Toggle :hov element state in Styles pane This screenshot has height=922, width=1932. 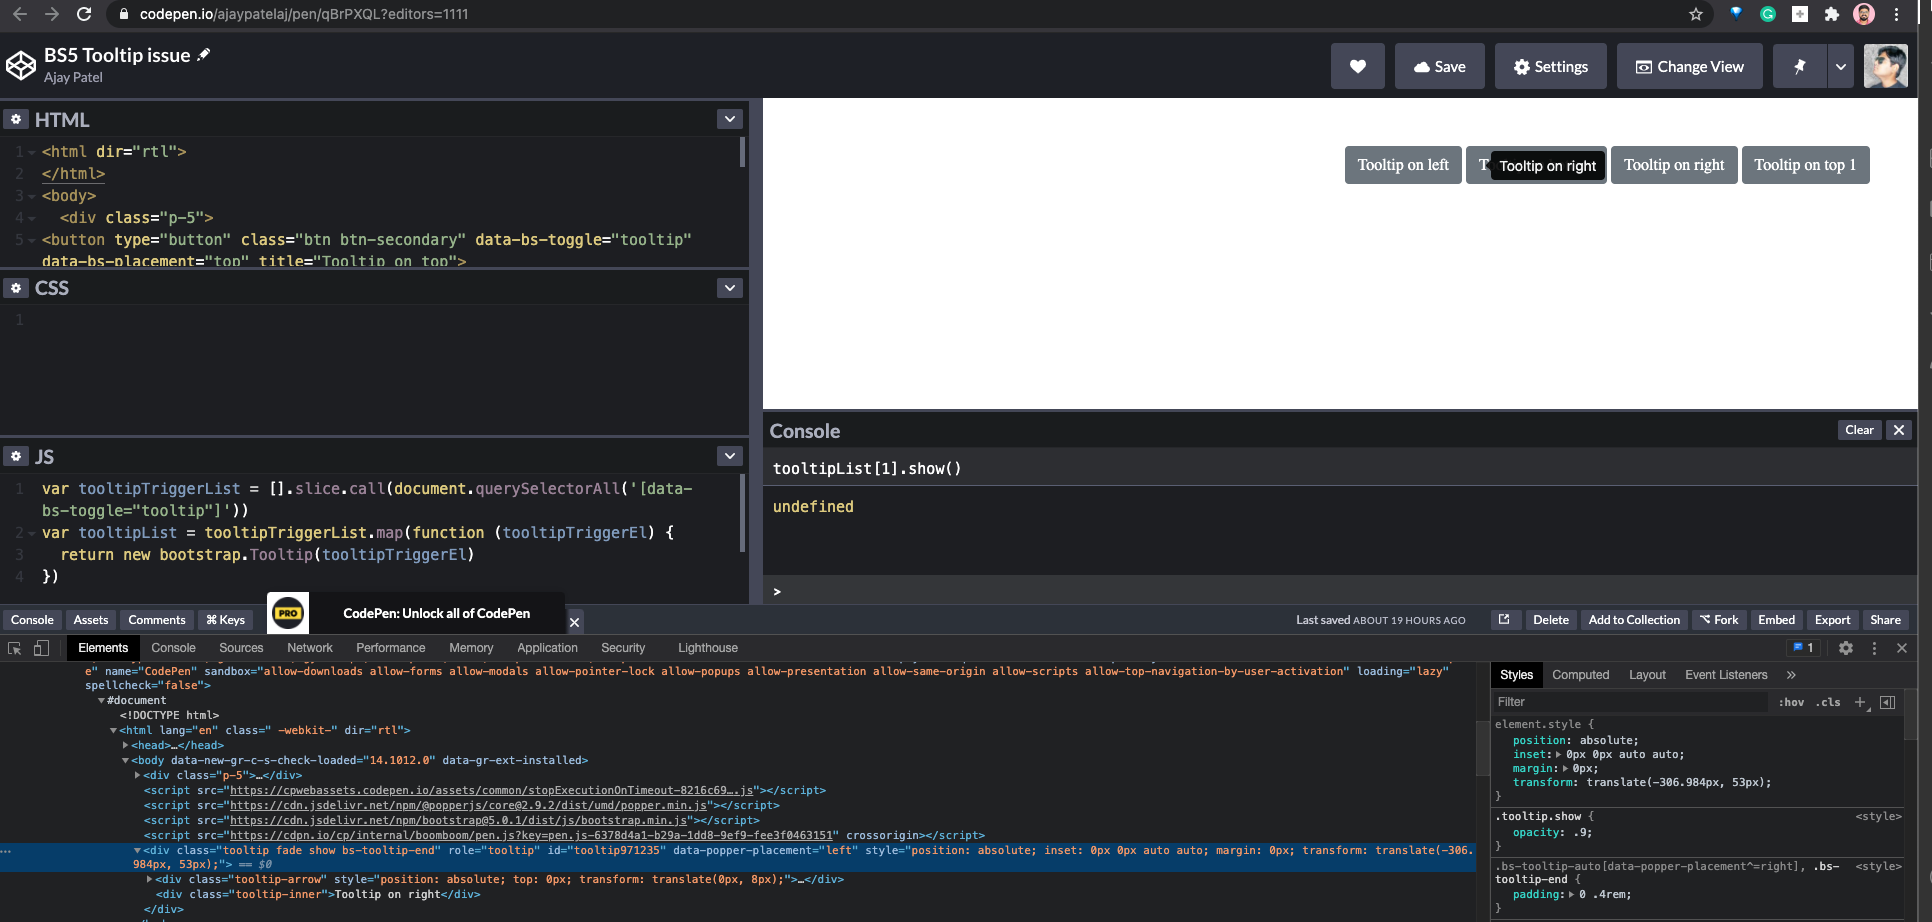[1792, 702]
